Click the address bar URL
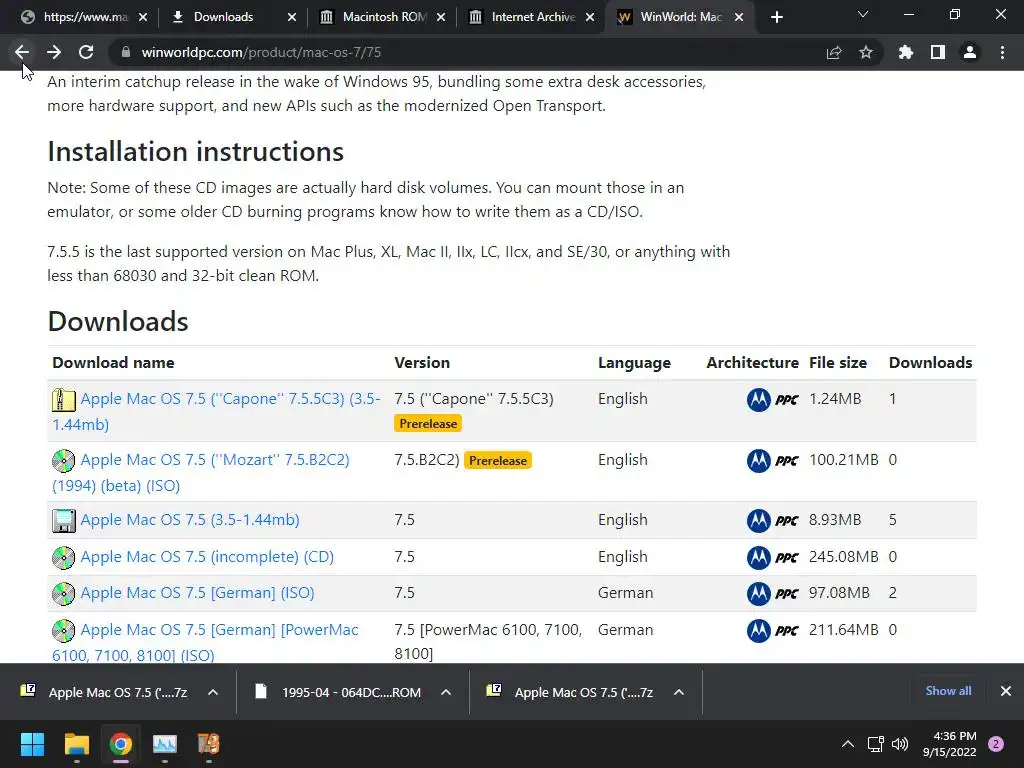 coord(261,52)
